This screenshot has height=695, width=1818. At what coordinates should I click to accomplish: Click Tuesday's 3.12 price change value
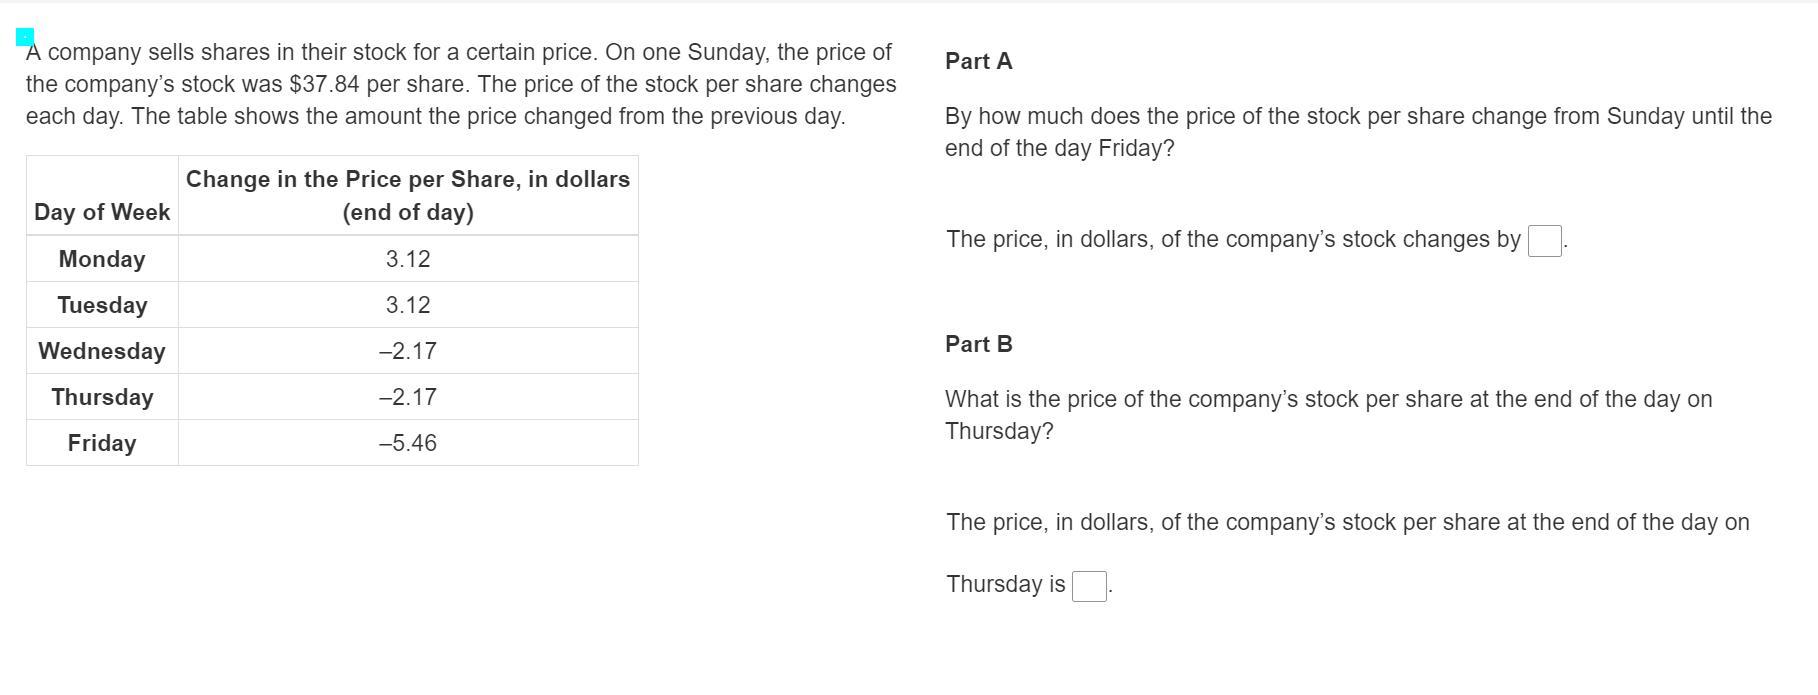tap(408, 305)
